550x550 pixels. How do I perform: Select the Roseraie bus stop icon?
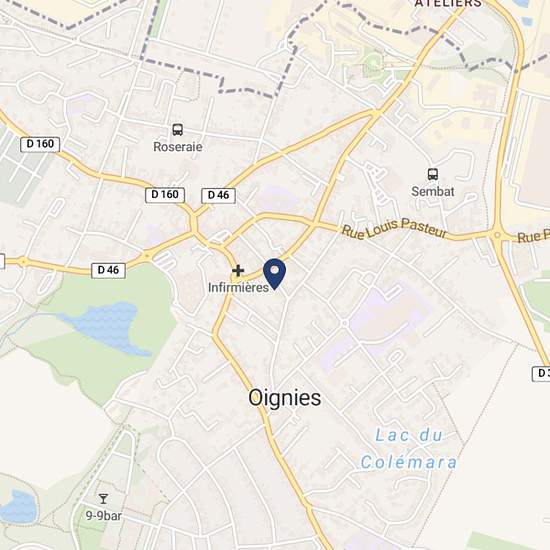click(x=177, y=130)
